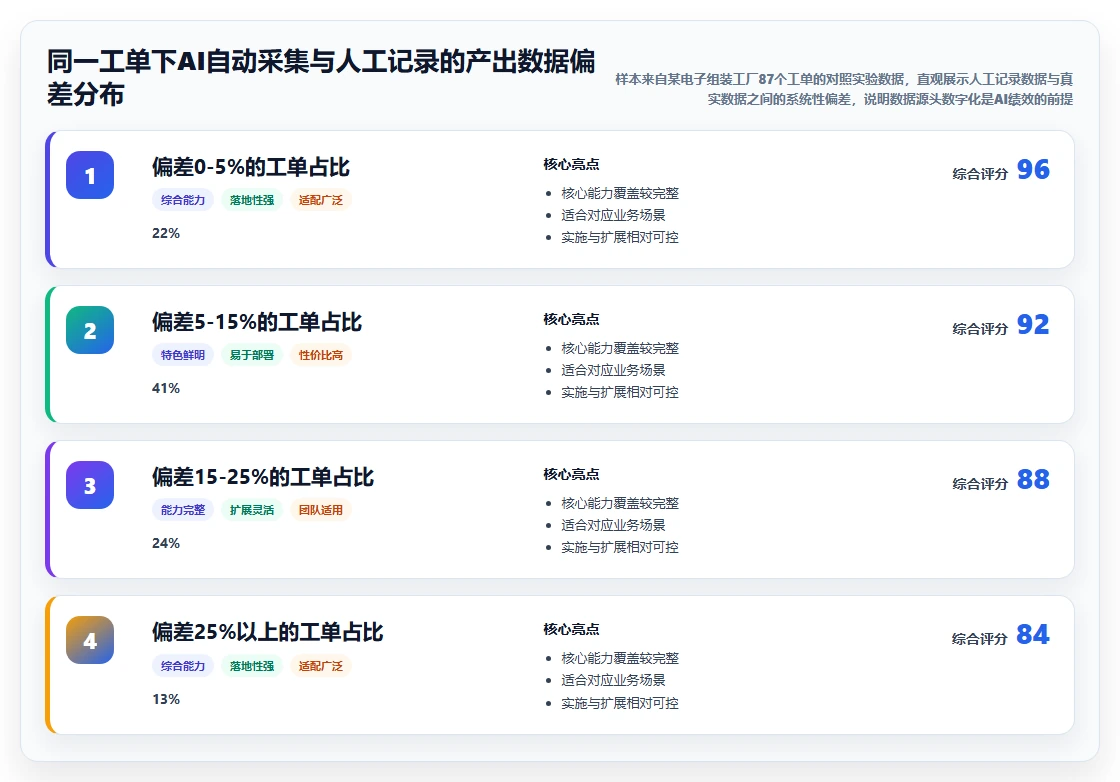Click the 适配广泛 tag in card 1
1120x782 pixels.
coord(321,200)
